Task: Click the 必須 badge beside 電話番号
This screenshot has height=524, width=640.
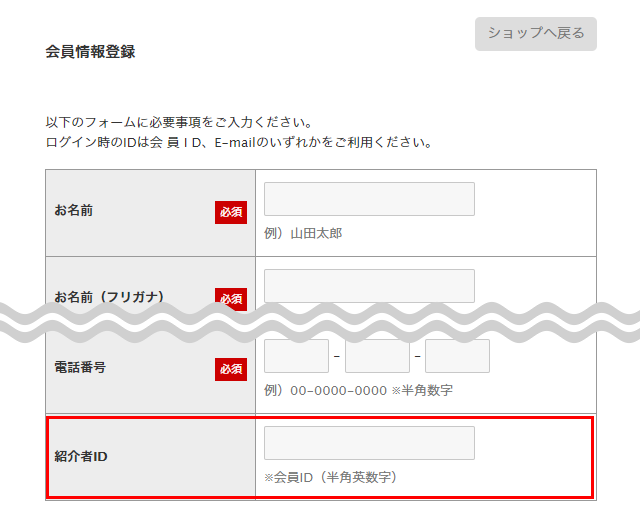Action: pos(231,369)
